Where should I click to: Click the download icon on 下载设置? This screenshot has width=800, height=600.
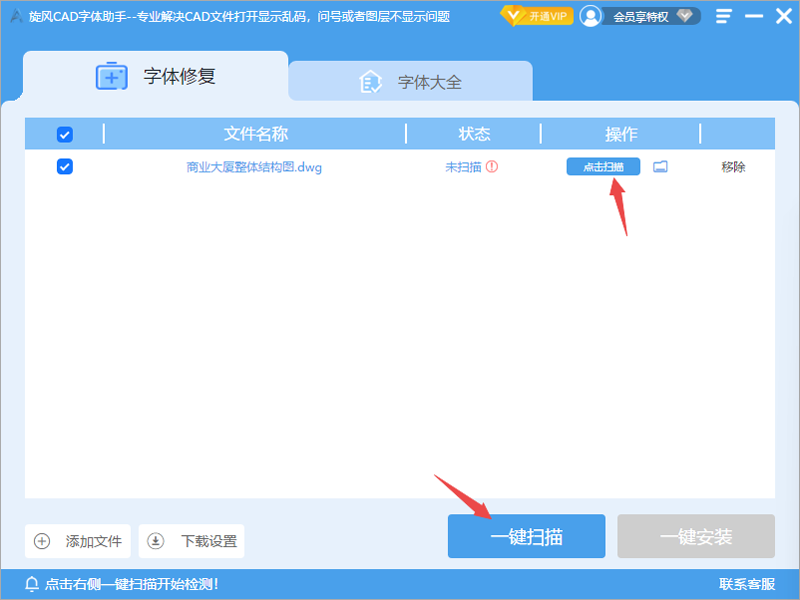156,540
